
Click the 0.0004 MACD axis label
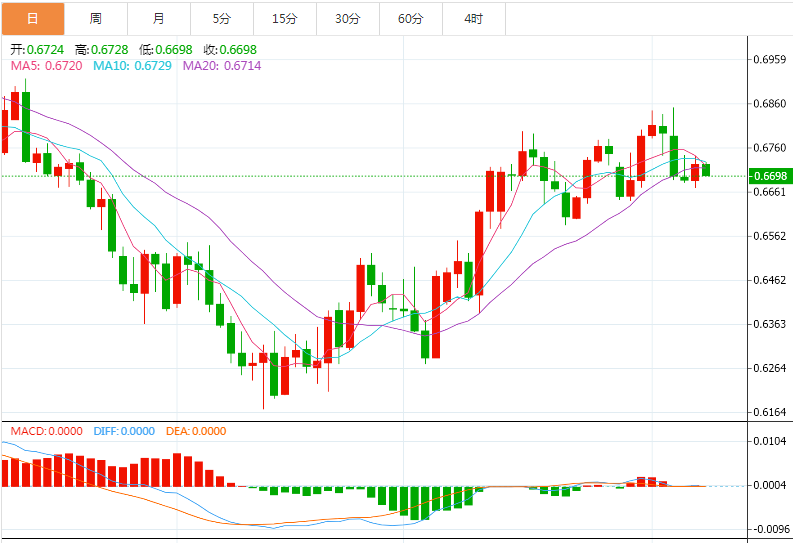tap(770, 485)
